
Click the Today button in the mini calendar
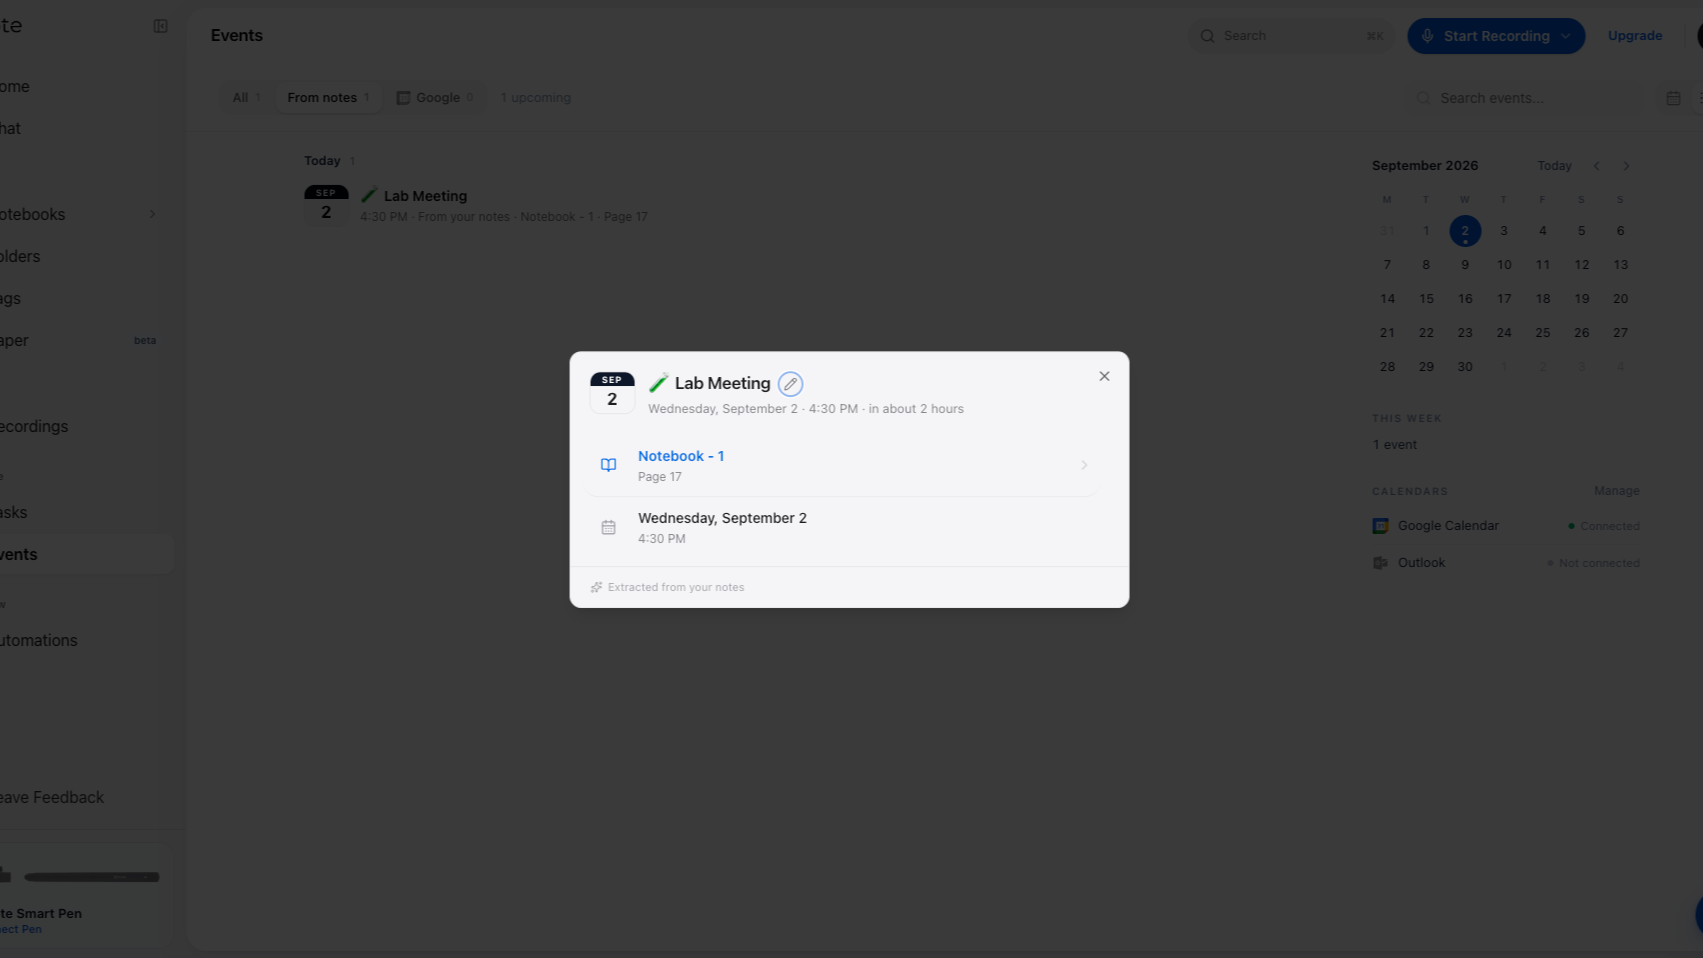(1554, 166)
